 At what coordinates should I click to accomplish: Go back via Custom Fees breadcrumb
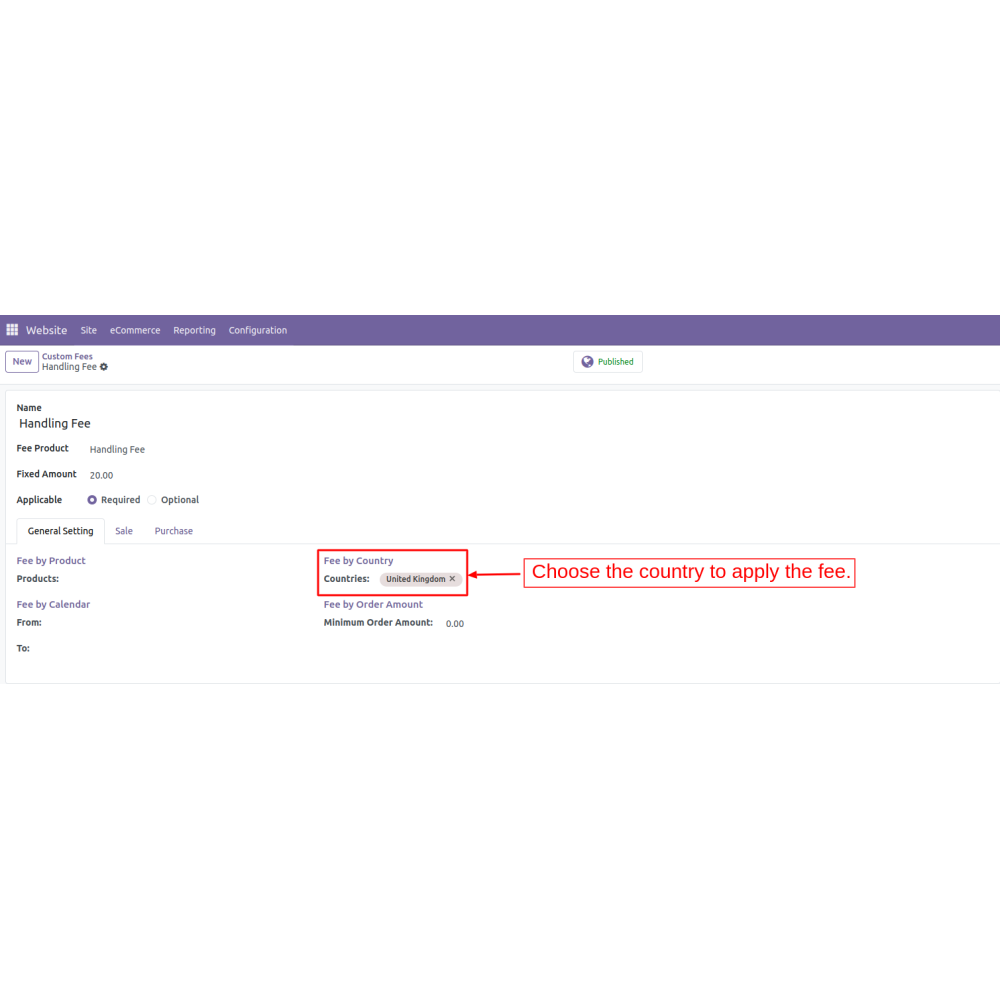(x=67, y=356)
